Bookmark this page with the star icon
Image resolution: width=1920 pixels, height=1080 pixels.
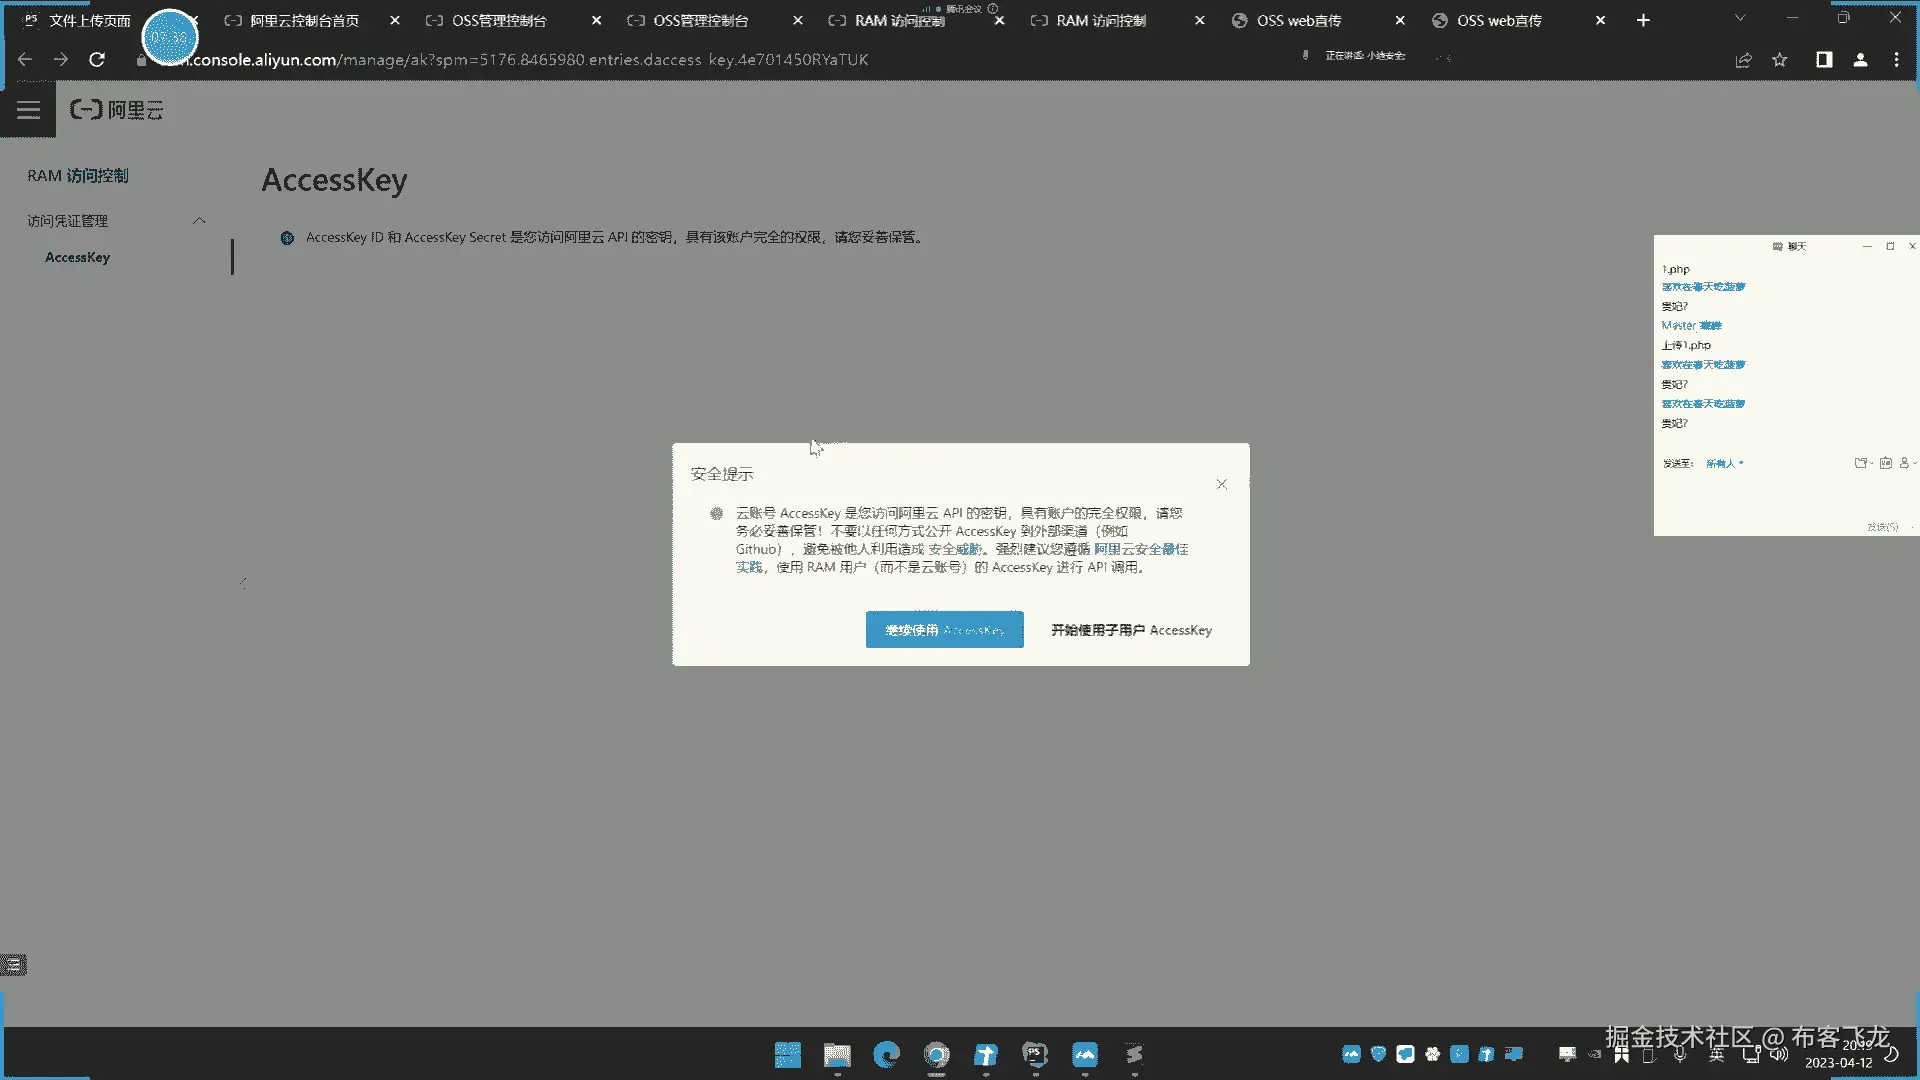coord(1779,60)
